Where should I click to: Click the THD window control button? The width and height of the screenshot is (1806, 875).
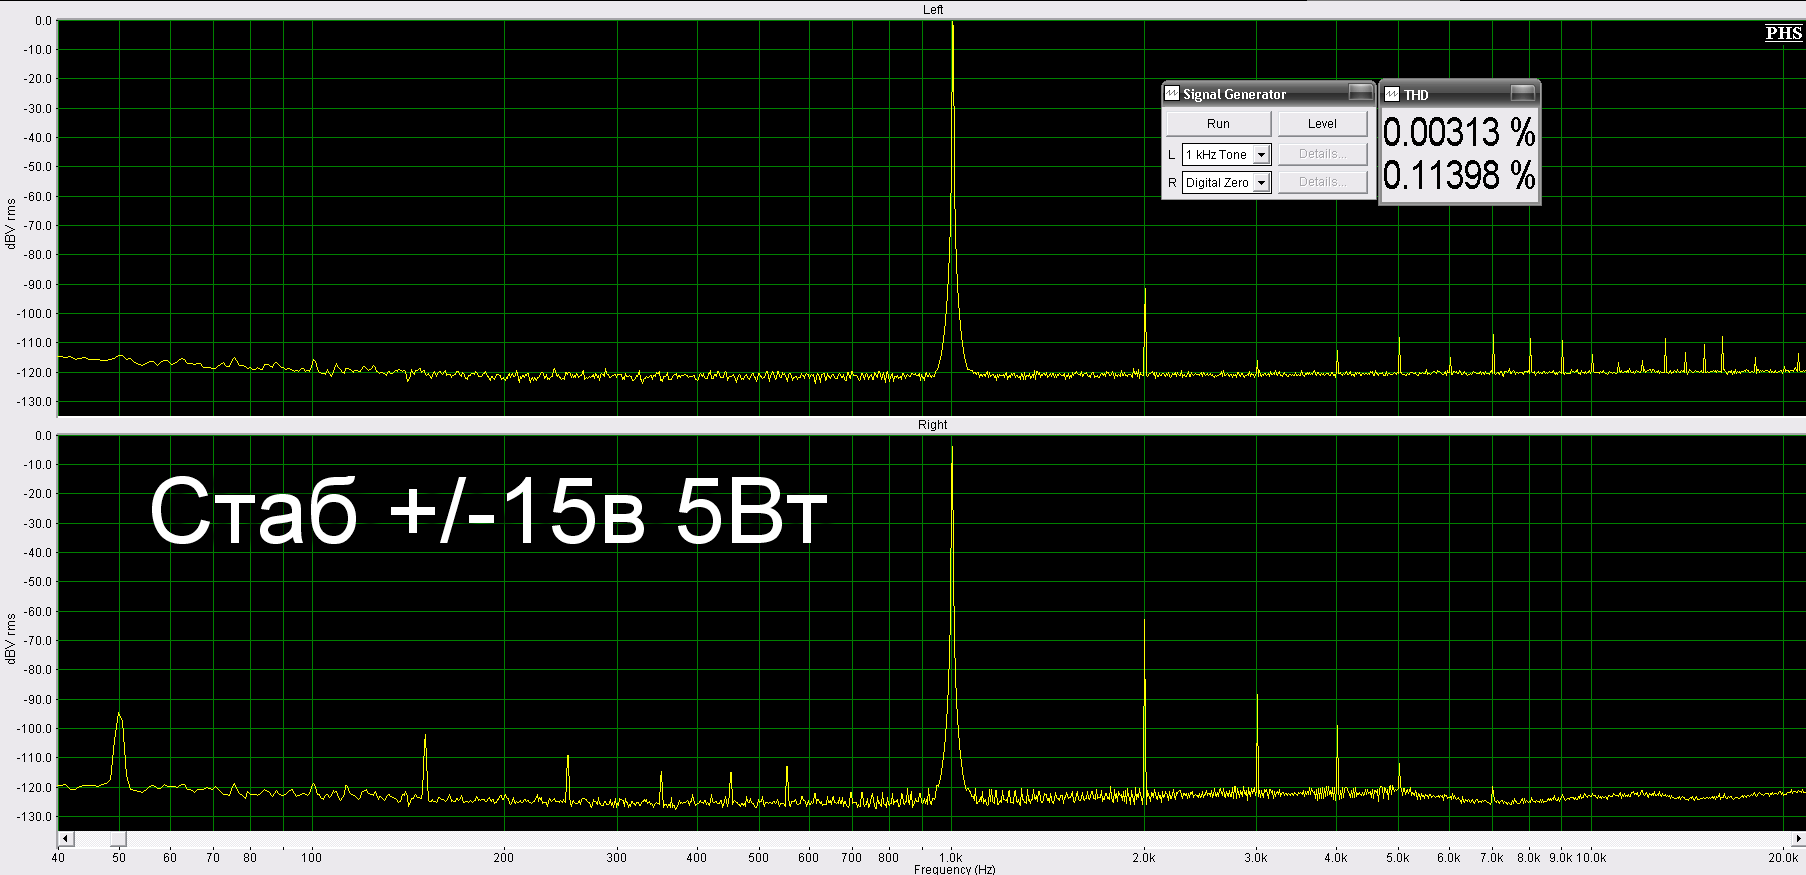click(1522, 93)
